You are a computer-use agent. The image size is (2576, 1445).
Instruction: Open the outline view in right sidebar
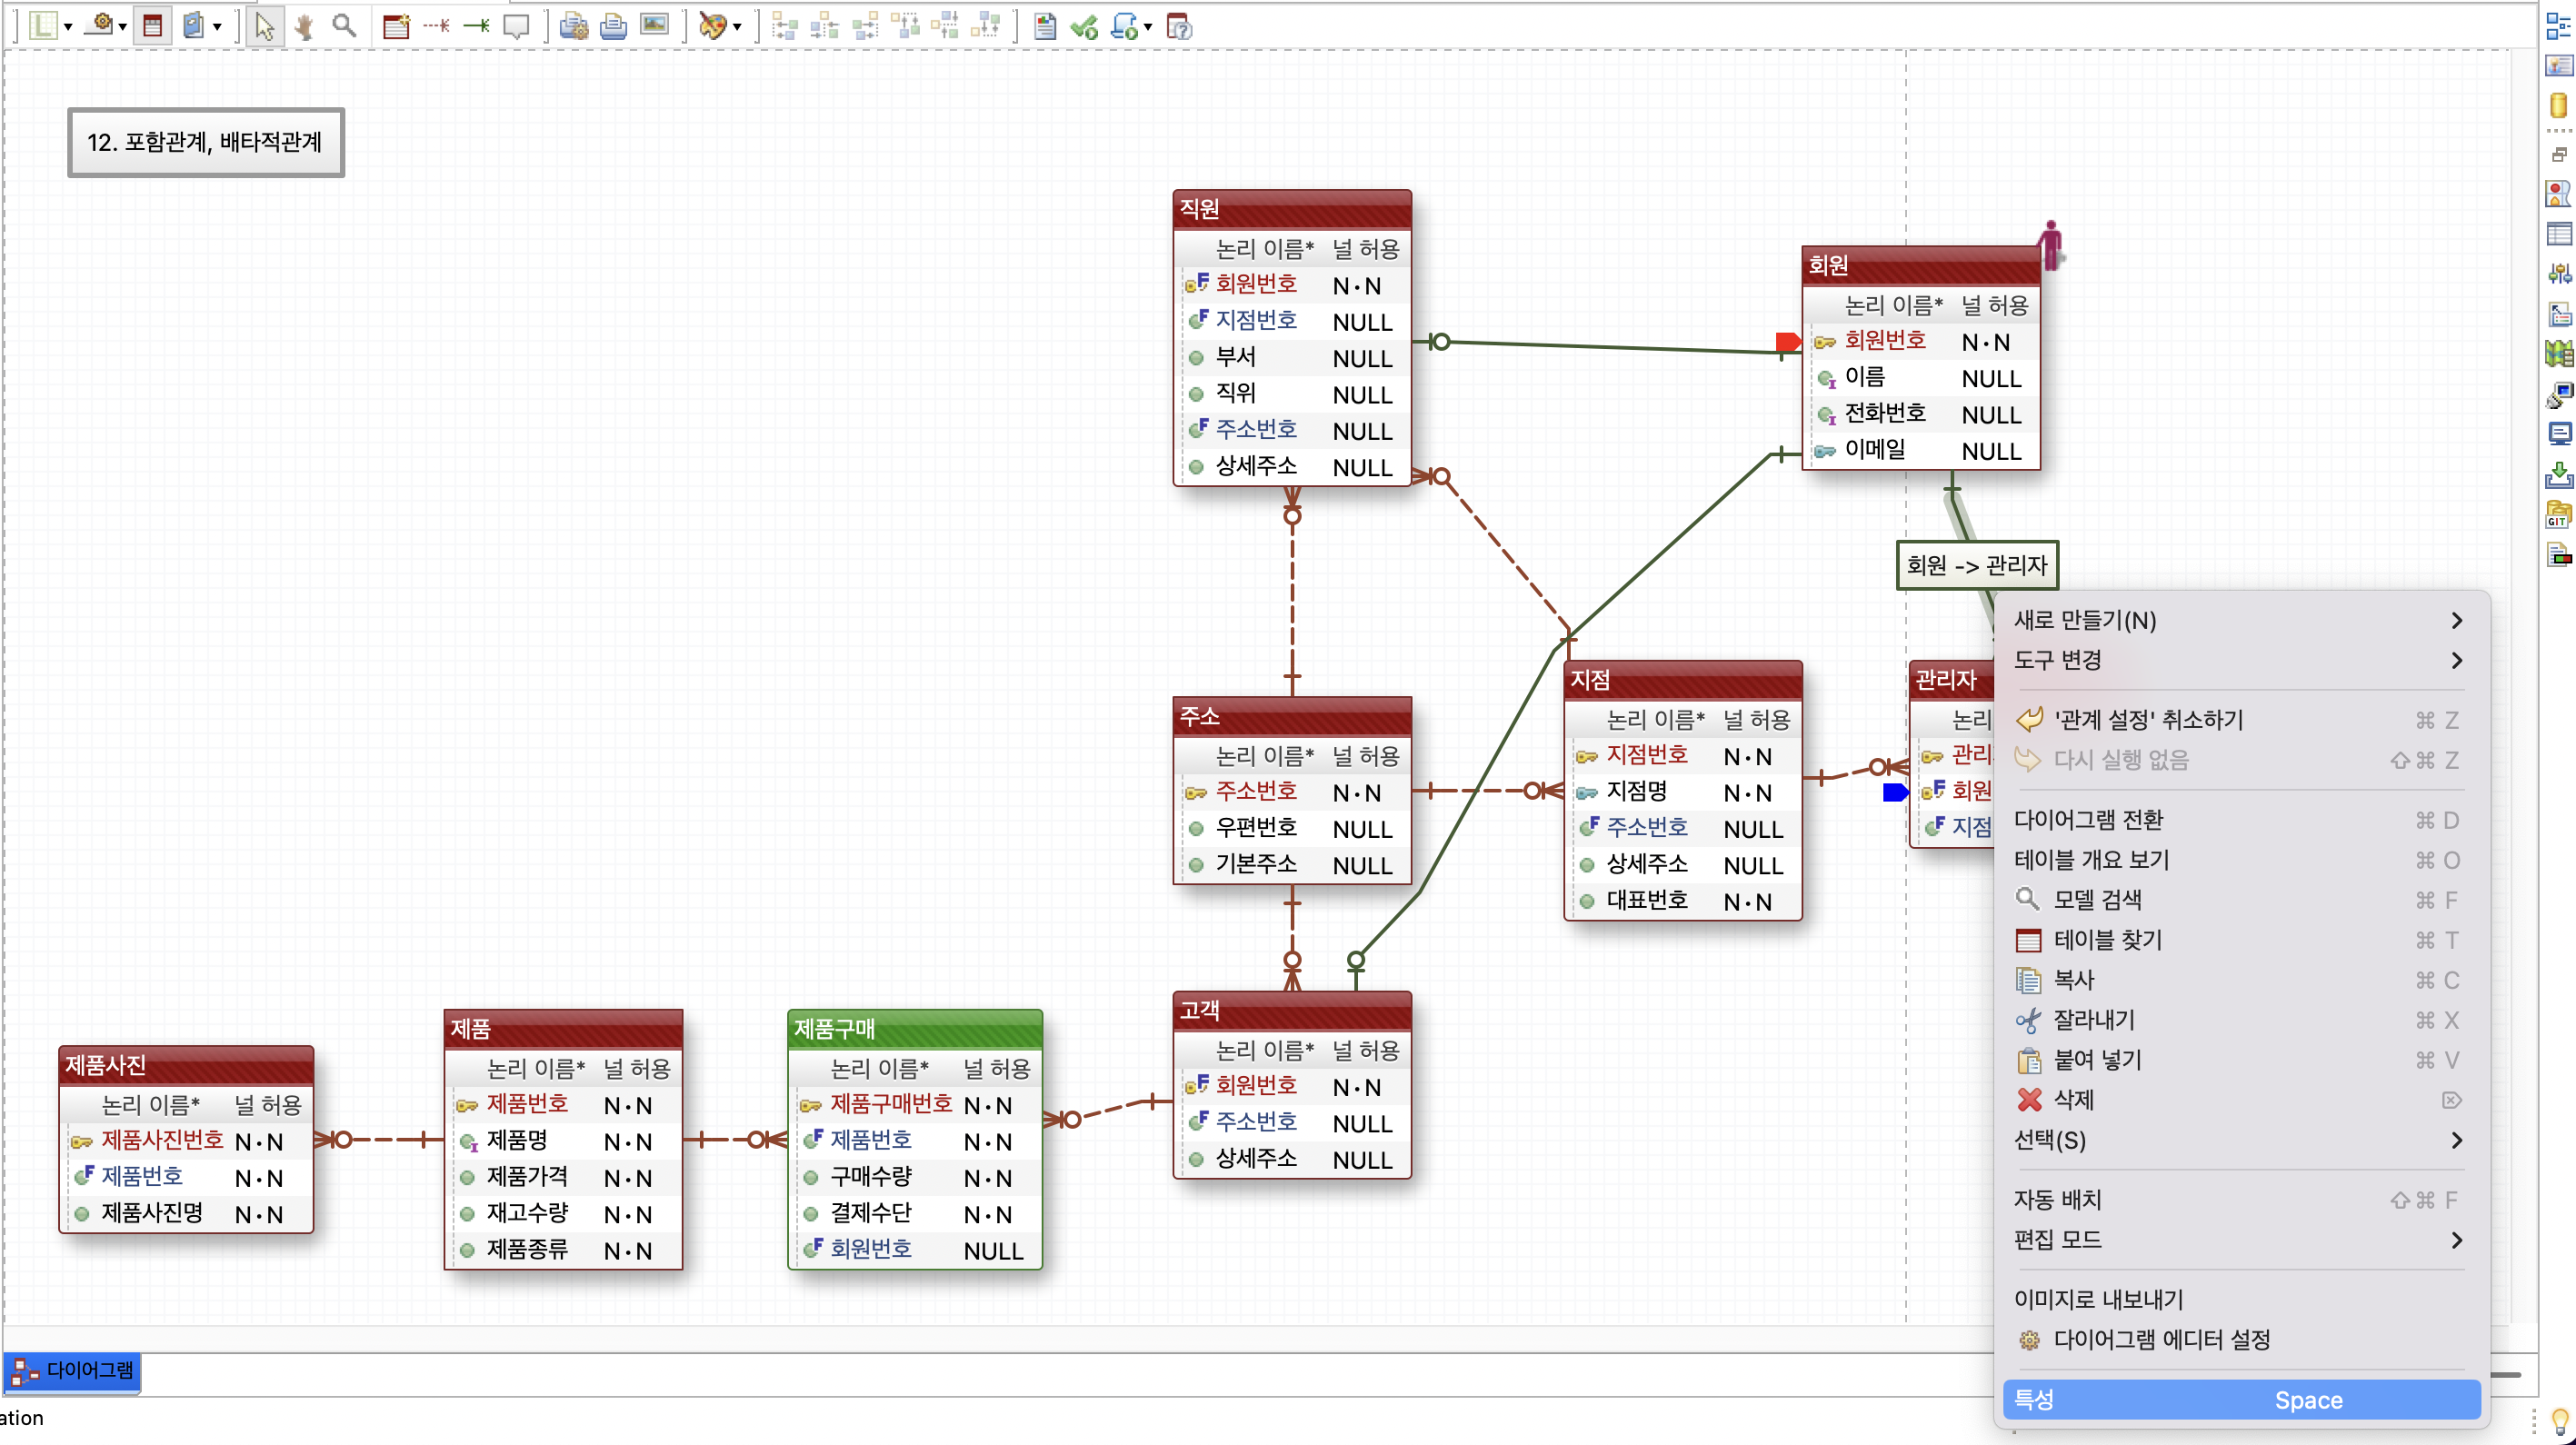(x=2558, y=27)
